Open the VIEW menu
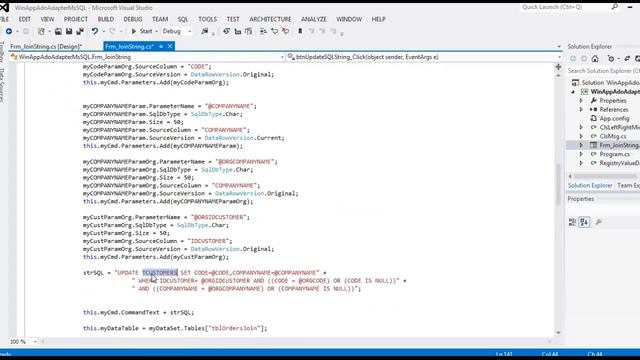This screenshot has height=360, width=640. tap(47, 19)
